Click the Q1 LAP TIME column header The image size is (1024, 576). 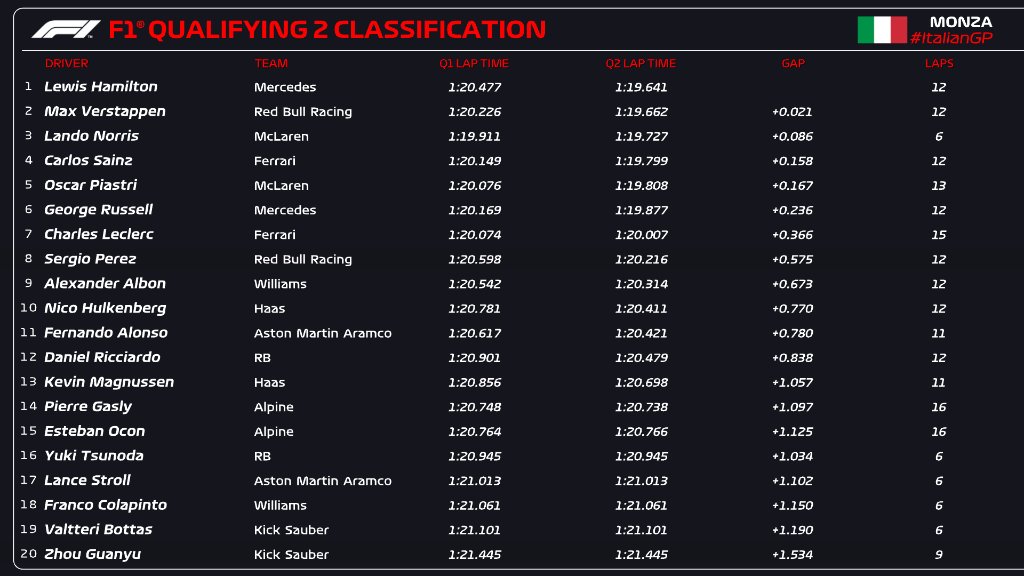tap(474, 63)
